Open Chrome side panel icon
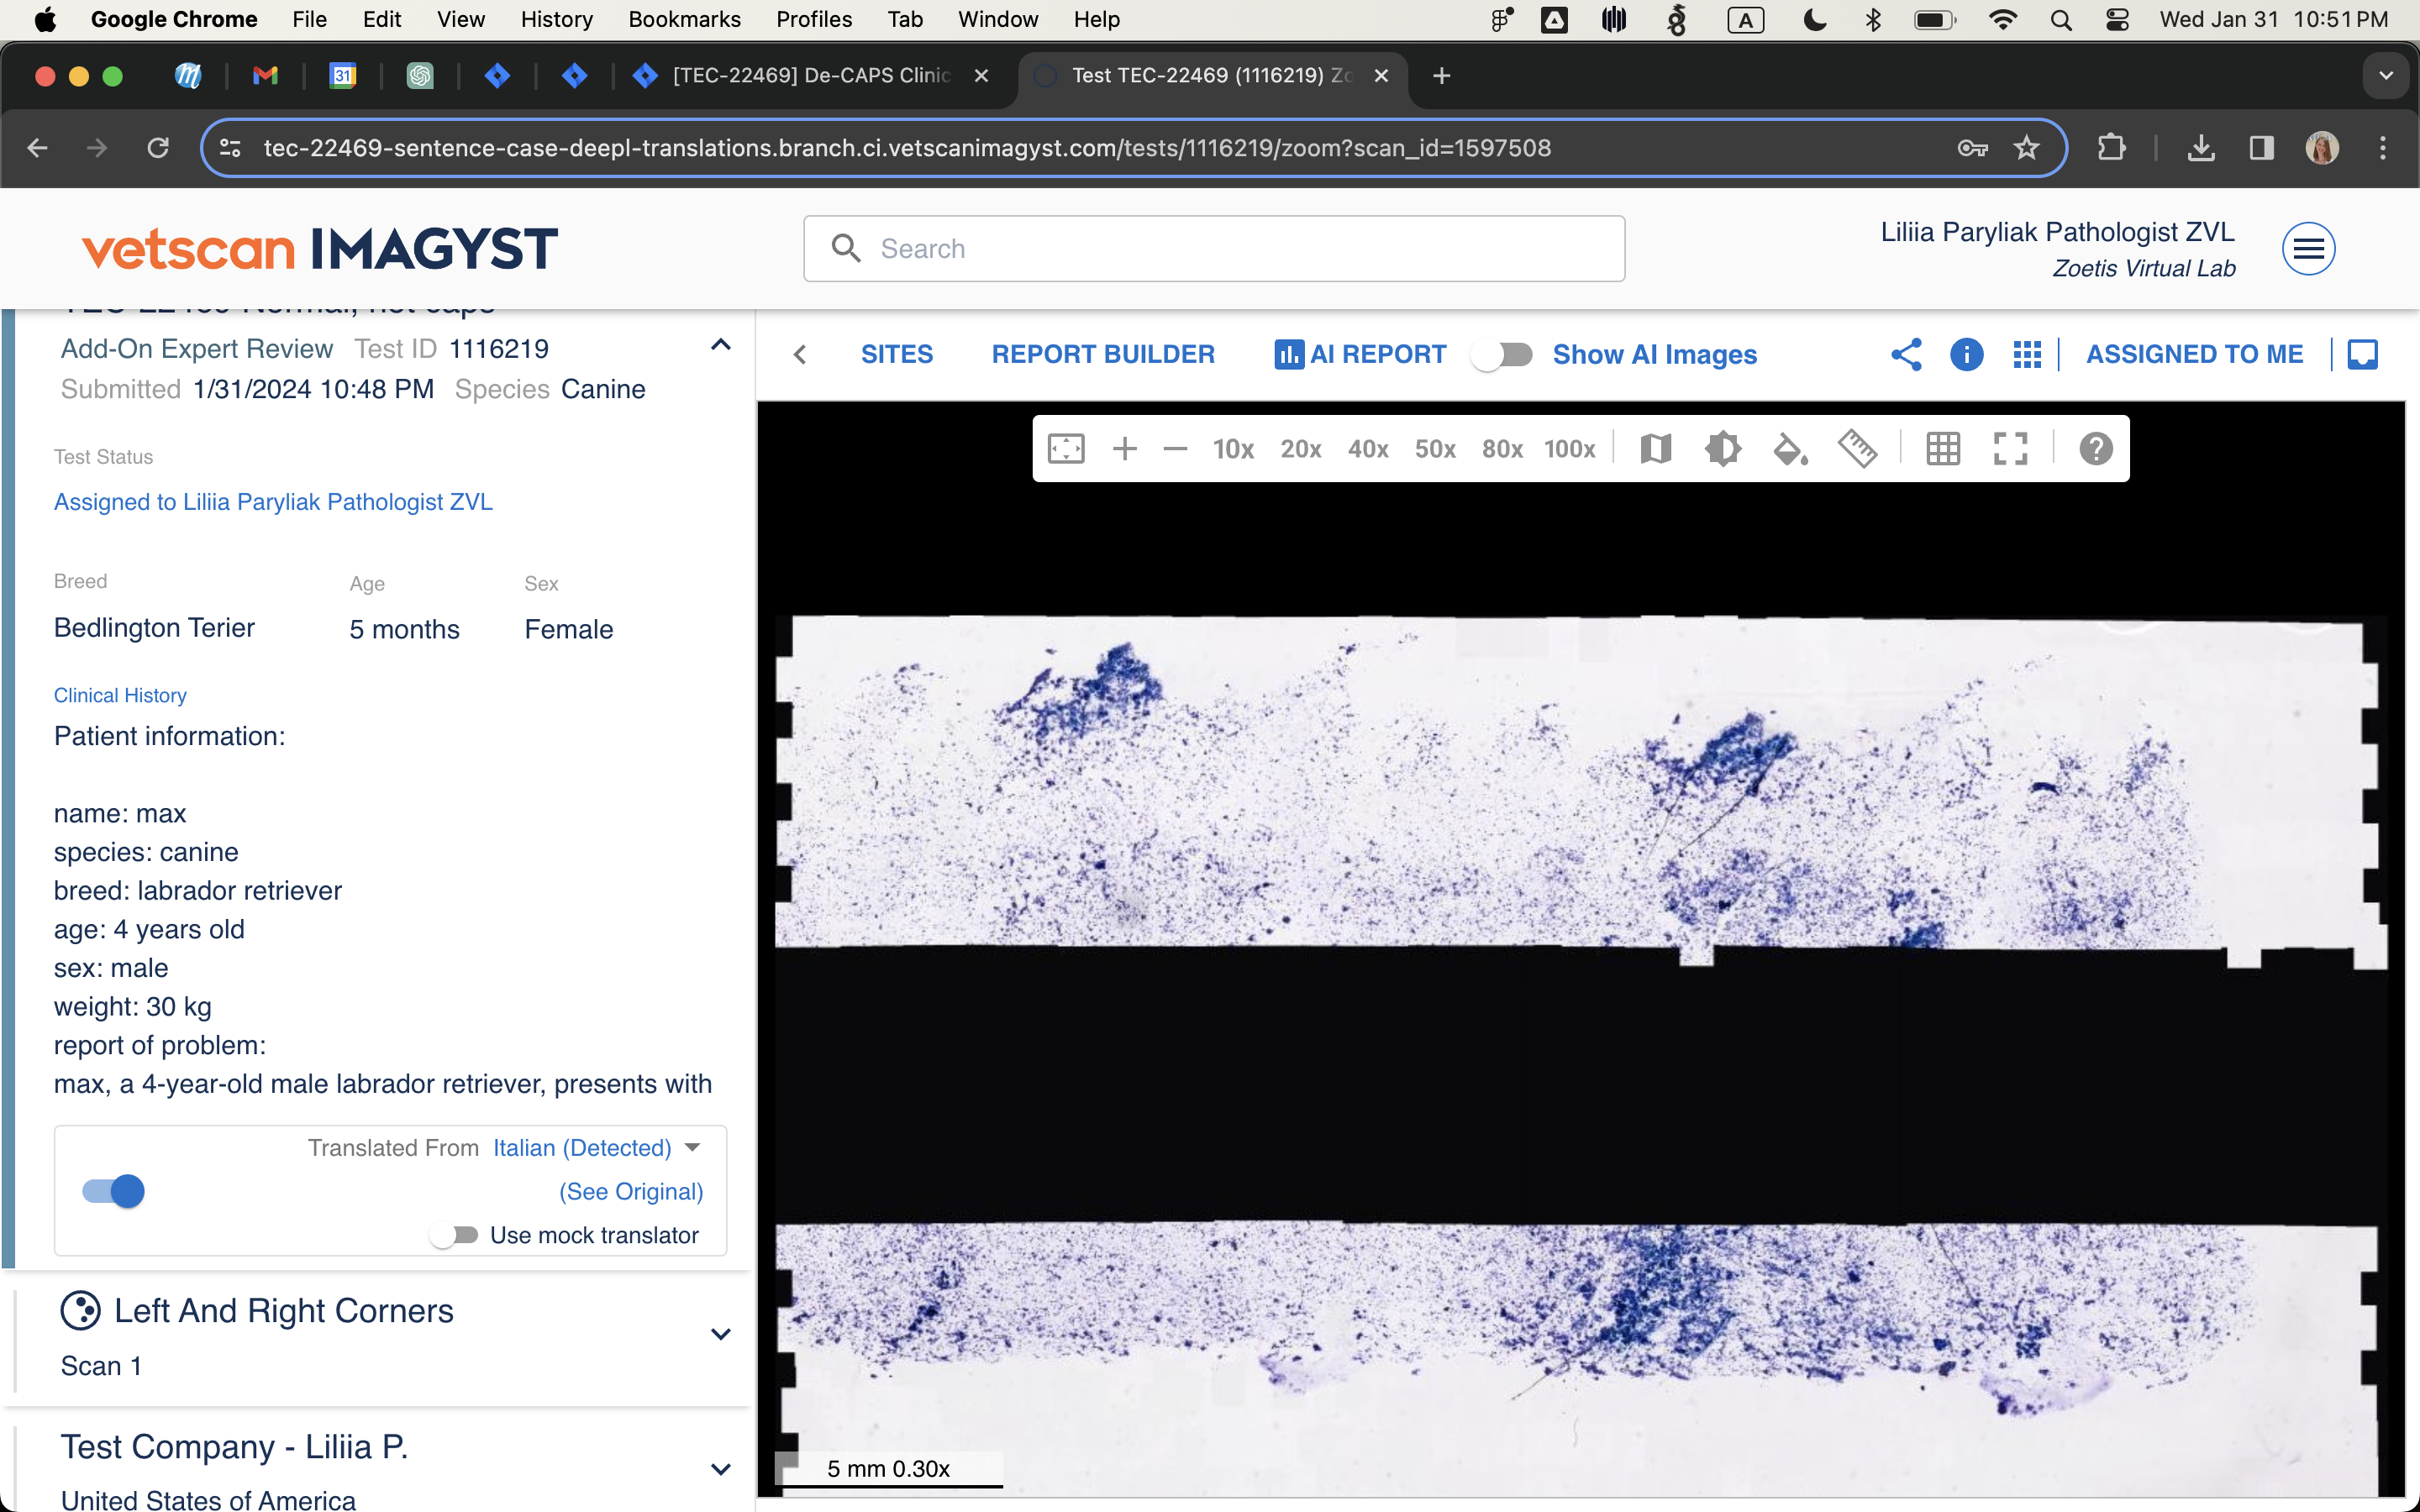Screen dimensions: 2420x1512 pyautogui.click(x=2261, y=148)
